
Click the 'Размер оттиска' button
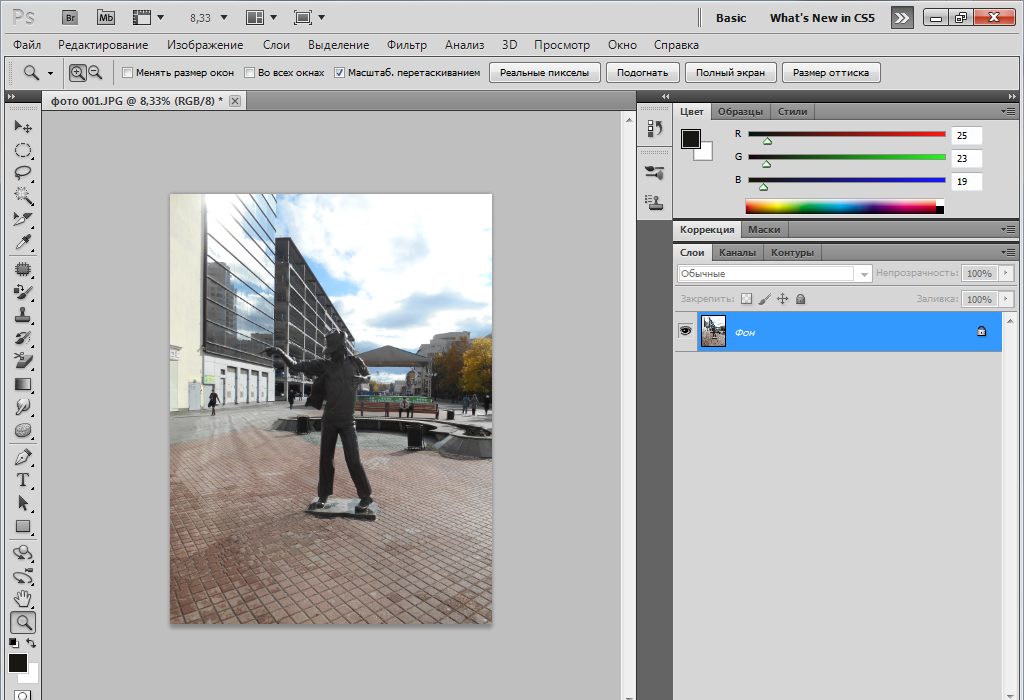point(831,72)
